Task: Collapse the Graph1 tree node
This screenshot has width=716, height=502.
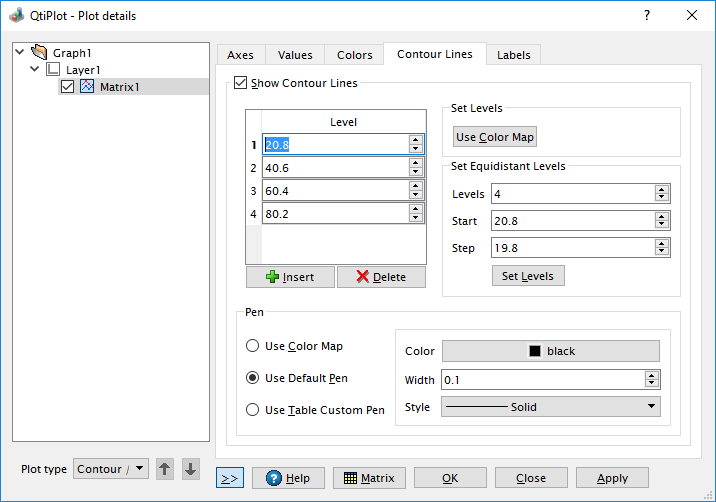Action: (20, 52)
